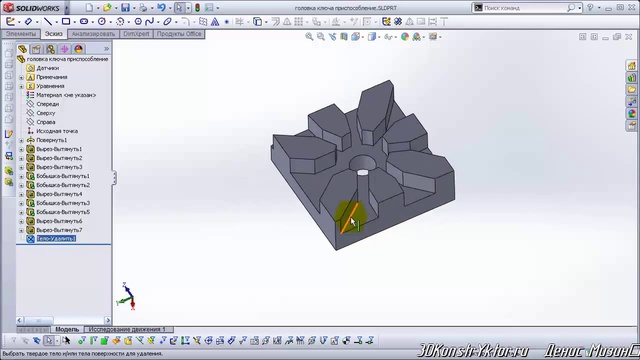Open the DimXpertManager tab icon
Screen dimensions: 640x360
pos(64,49)
